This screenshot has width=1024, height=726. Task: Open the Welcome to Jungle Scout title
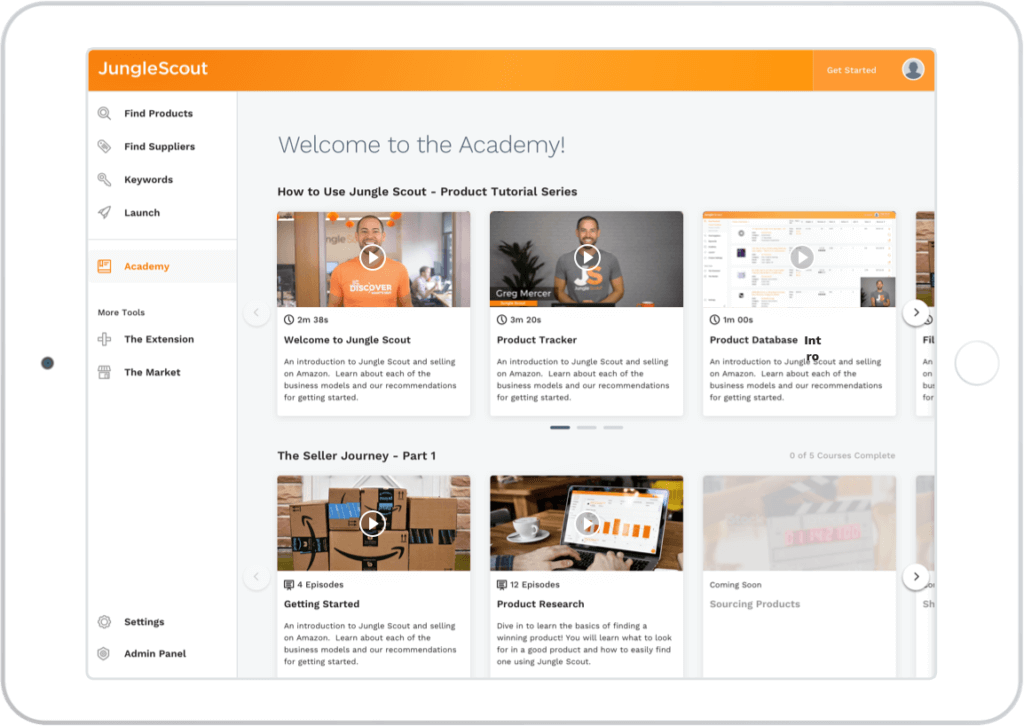347,340
